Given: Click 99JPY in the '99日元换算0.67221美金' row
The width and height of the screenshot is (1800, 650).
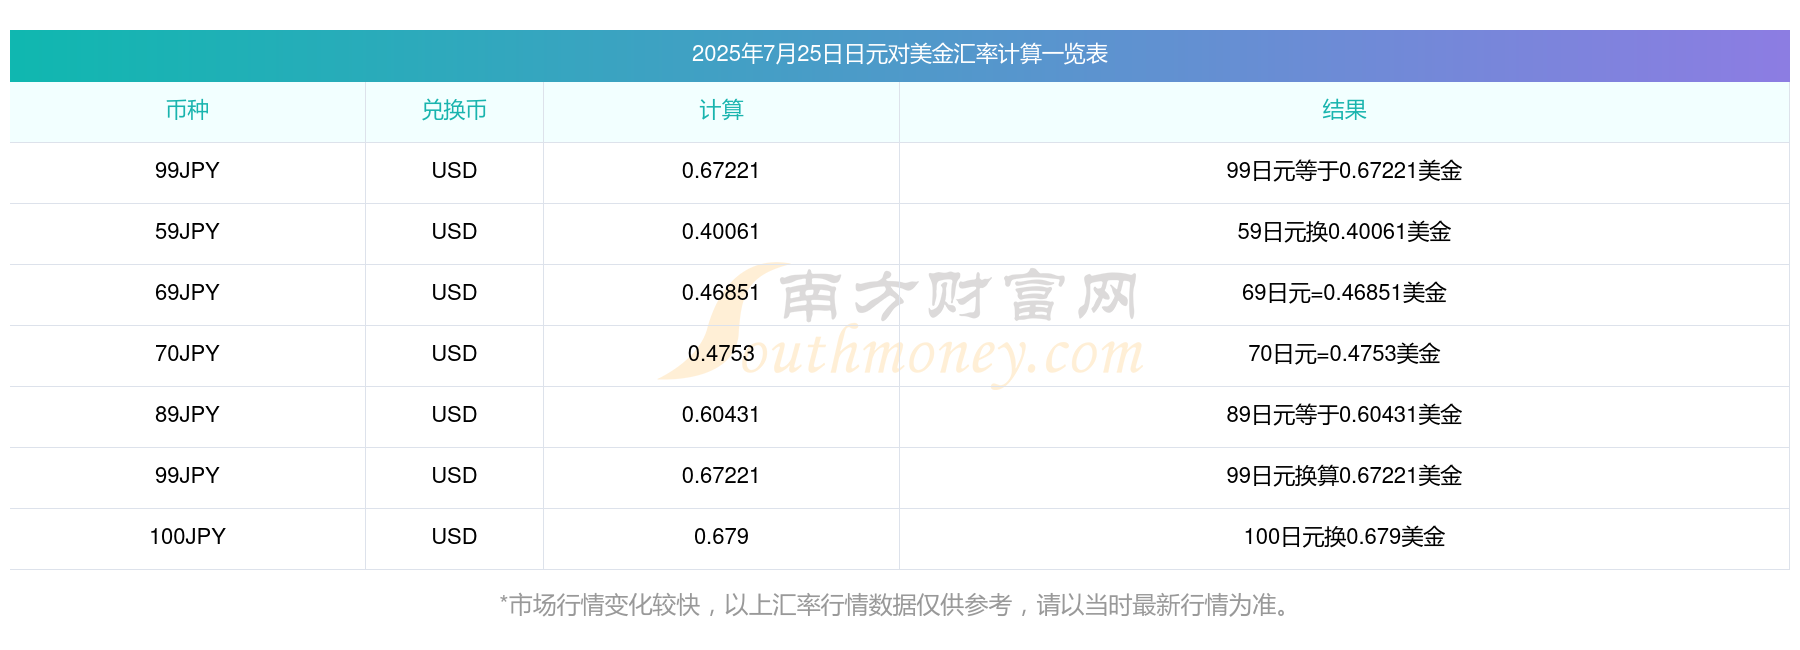Looking at the screenshot, I should pyautogui.click(x=187, y=476).
